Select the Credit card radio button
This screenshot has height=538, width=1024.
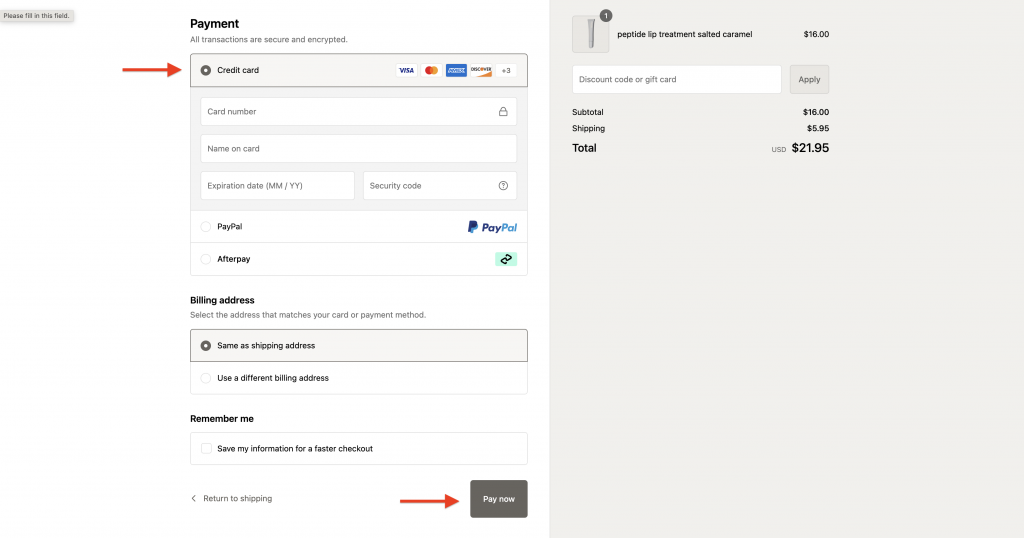coord(206,71)
